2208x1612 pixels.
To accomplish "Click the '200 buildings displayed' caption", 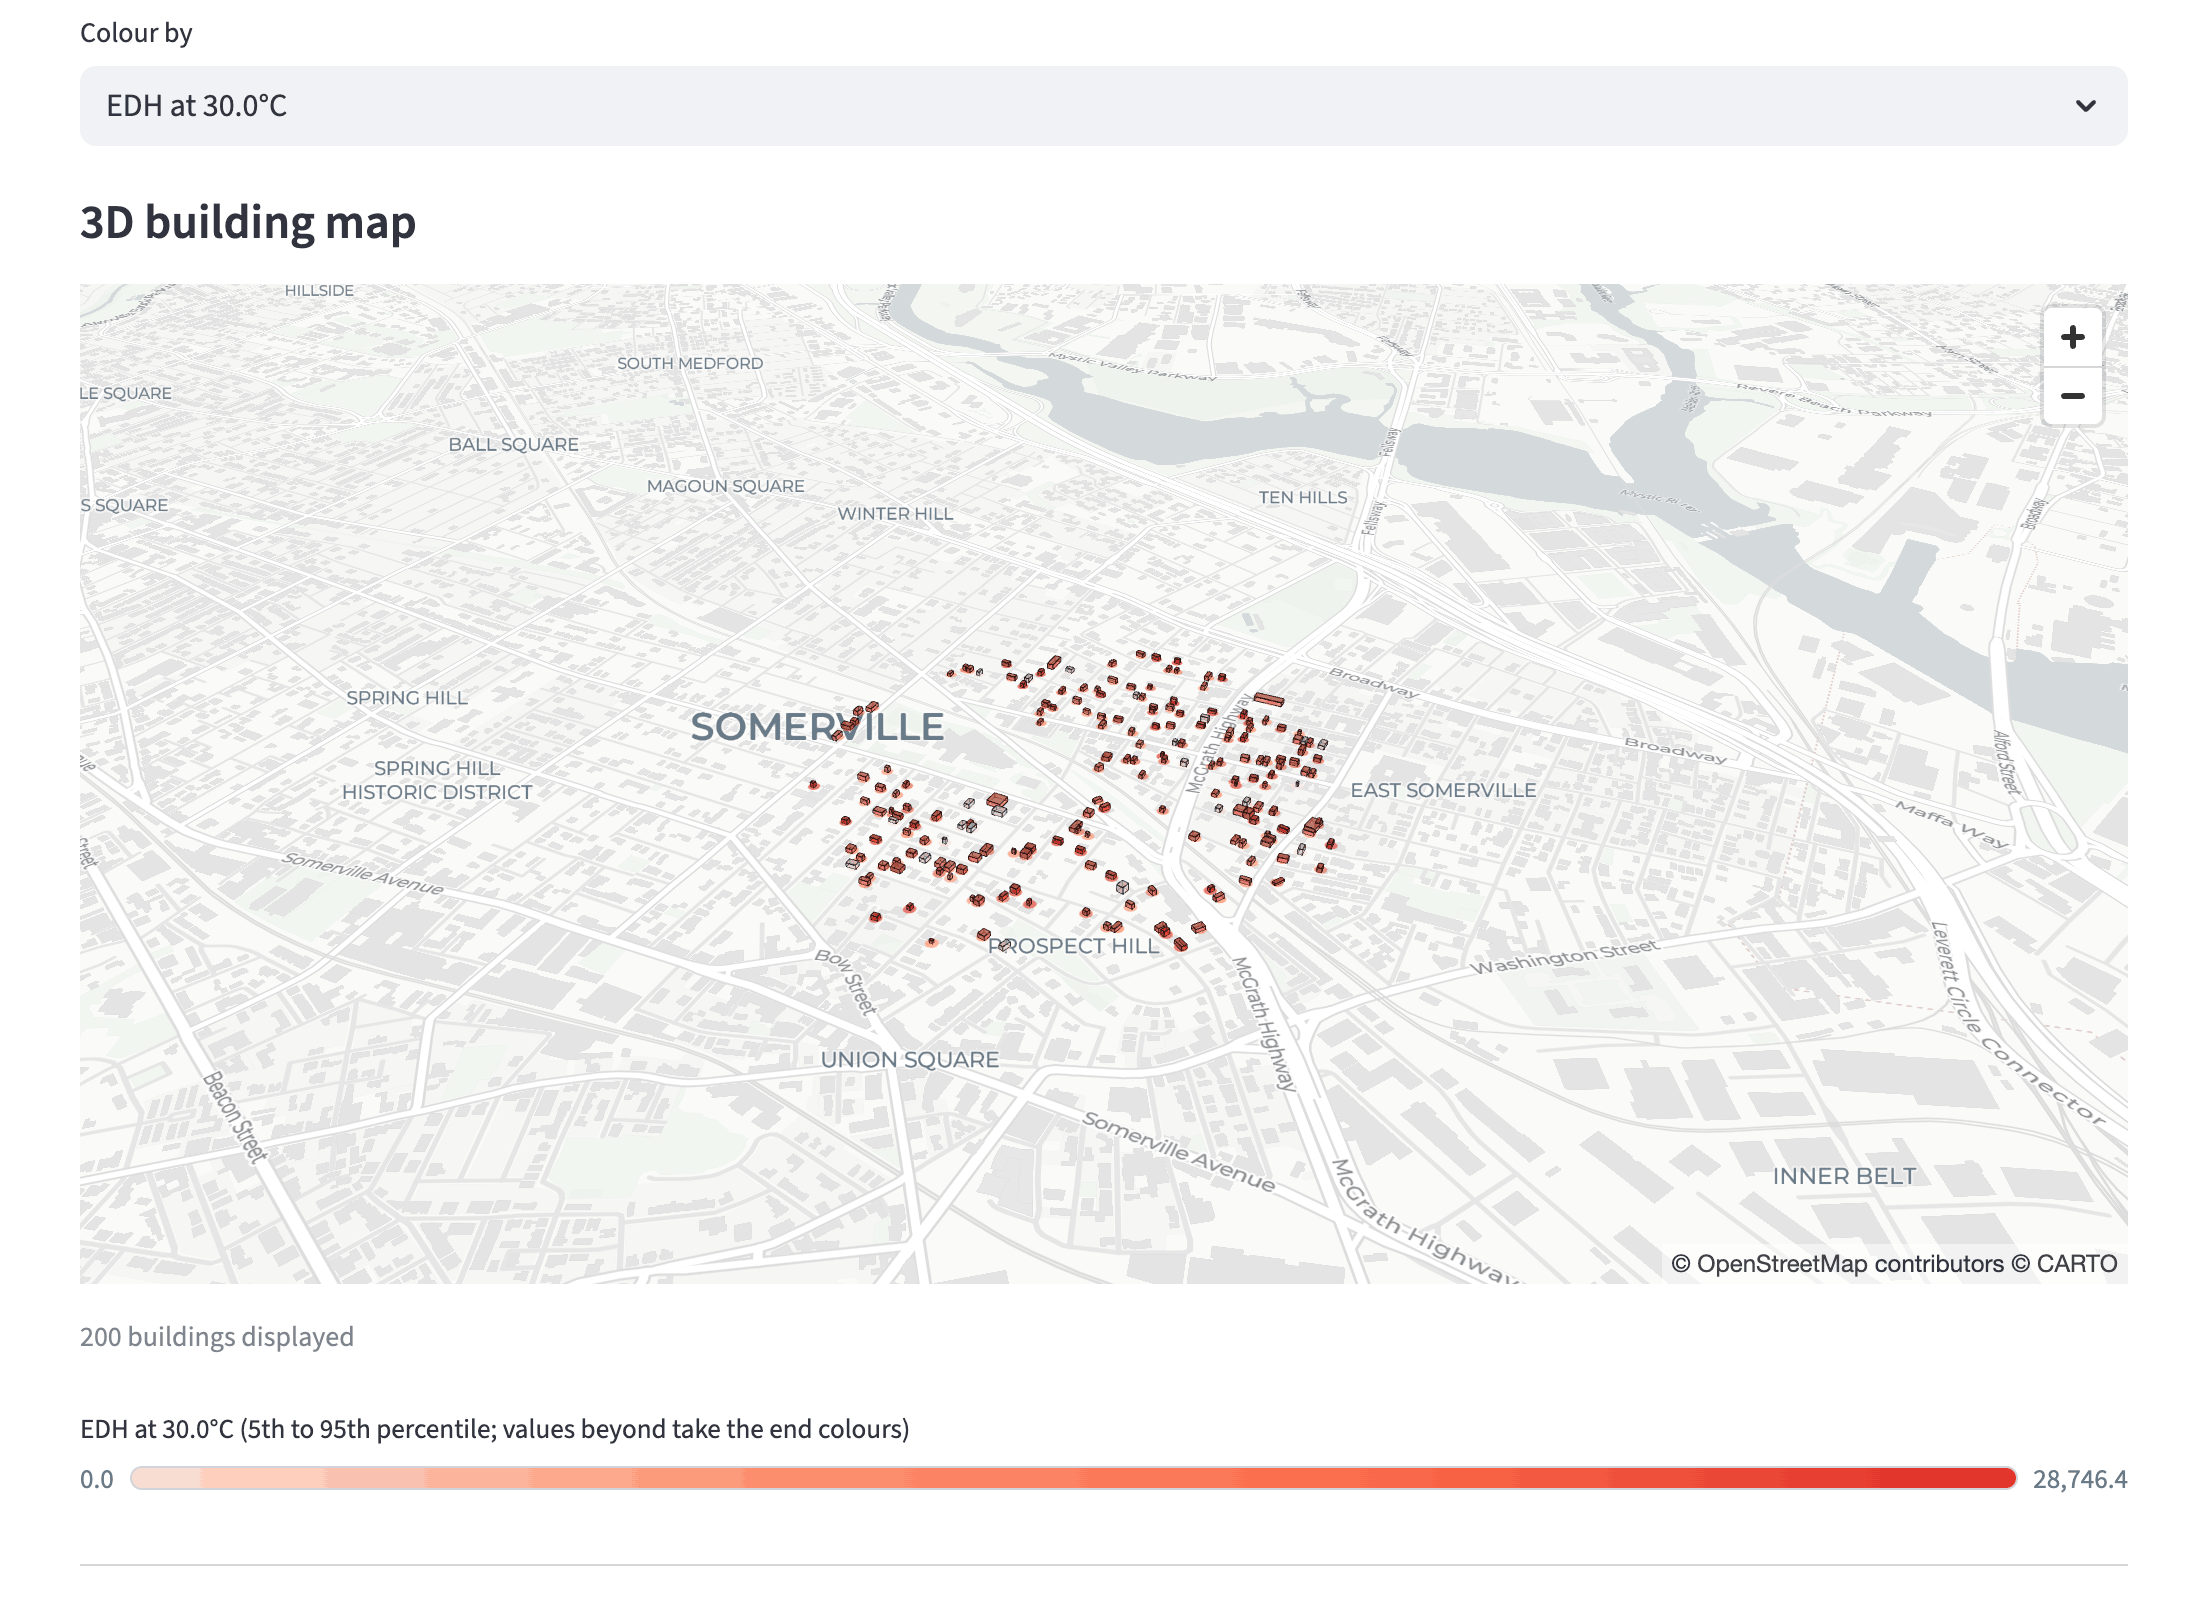I will point(217,1337).
